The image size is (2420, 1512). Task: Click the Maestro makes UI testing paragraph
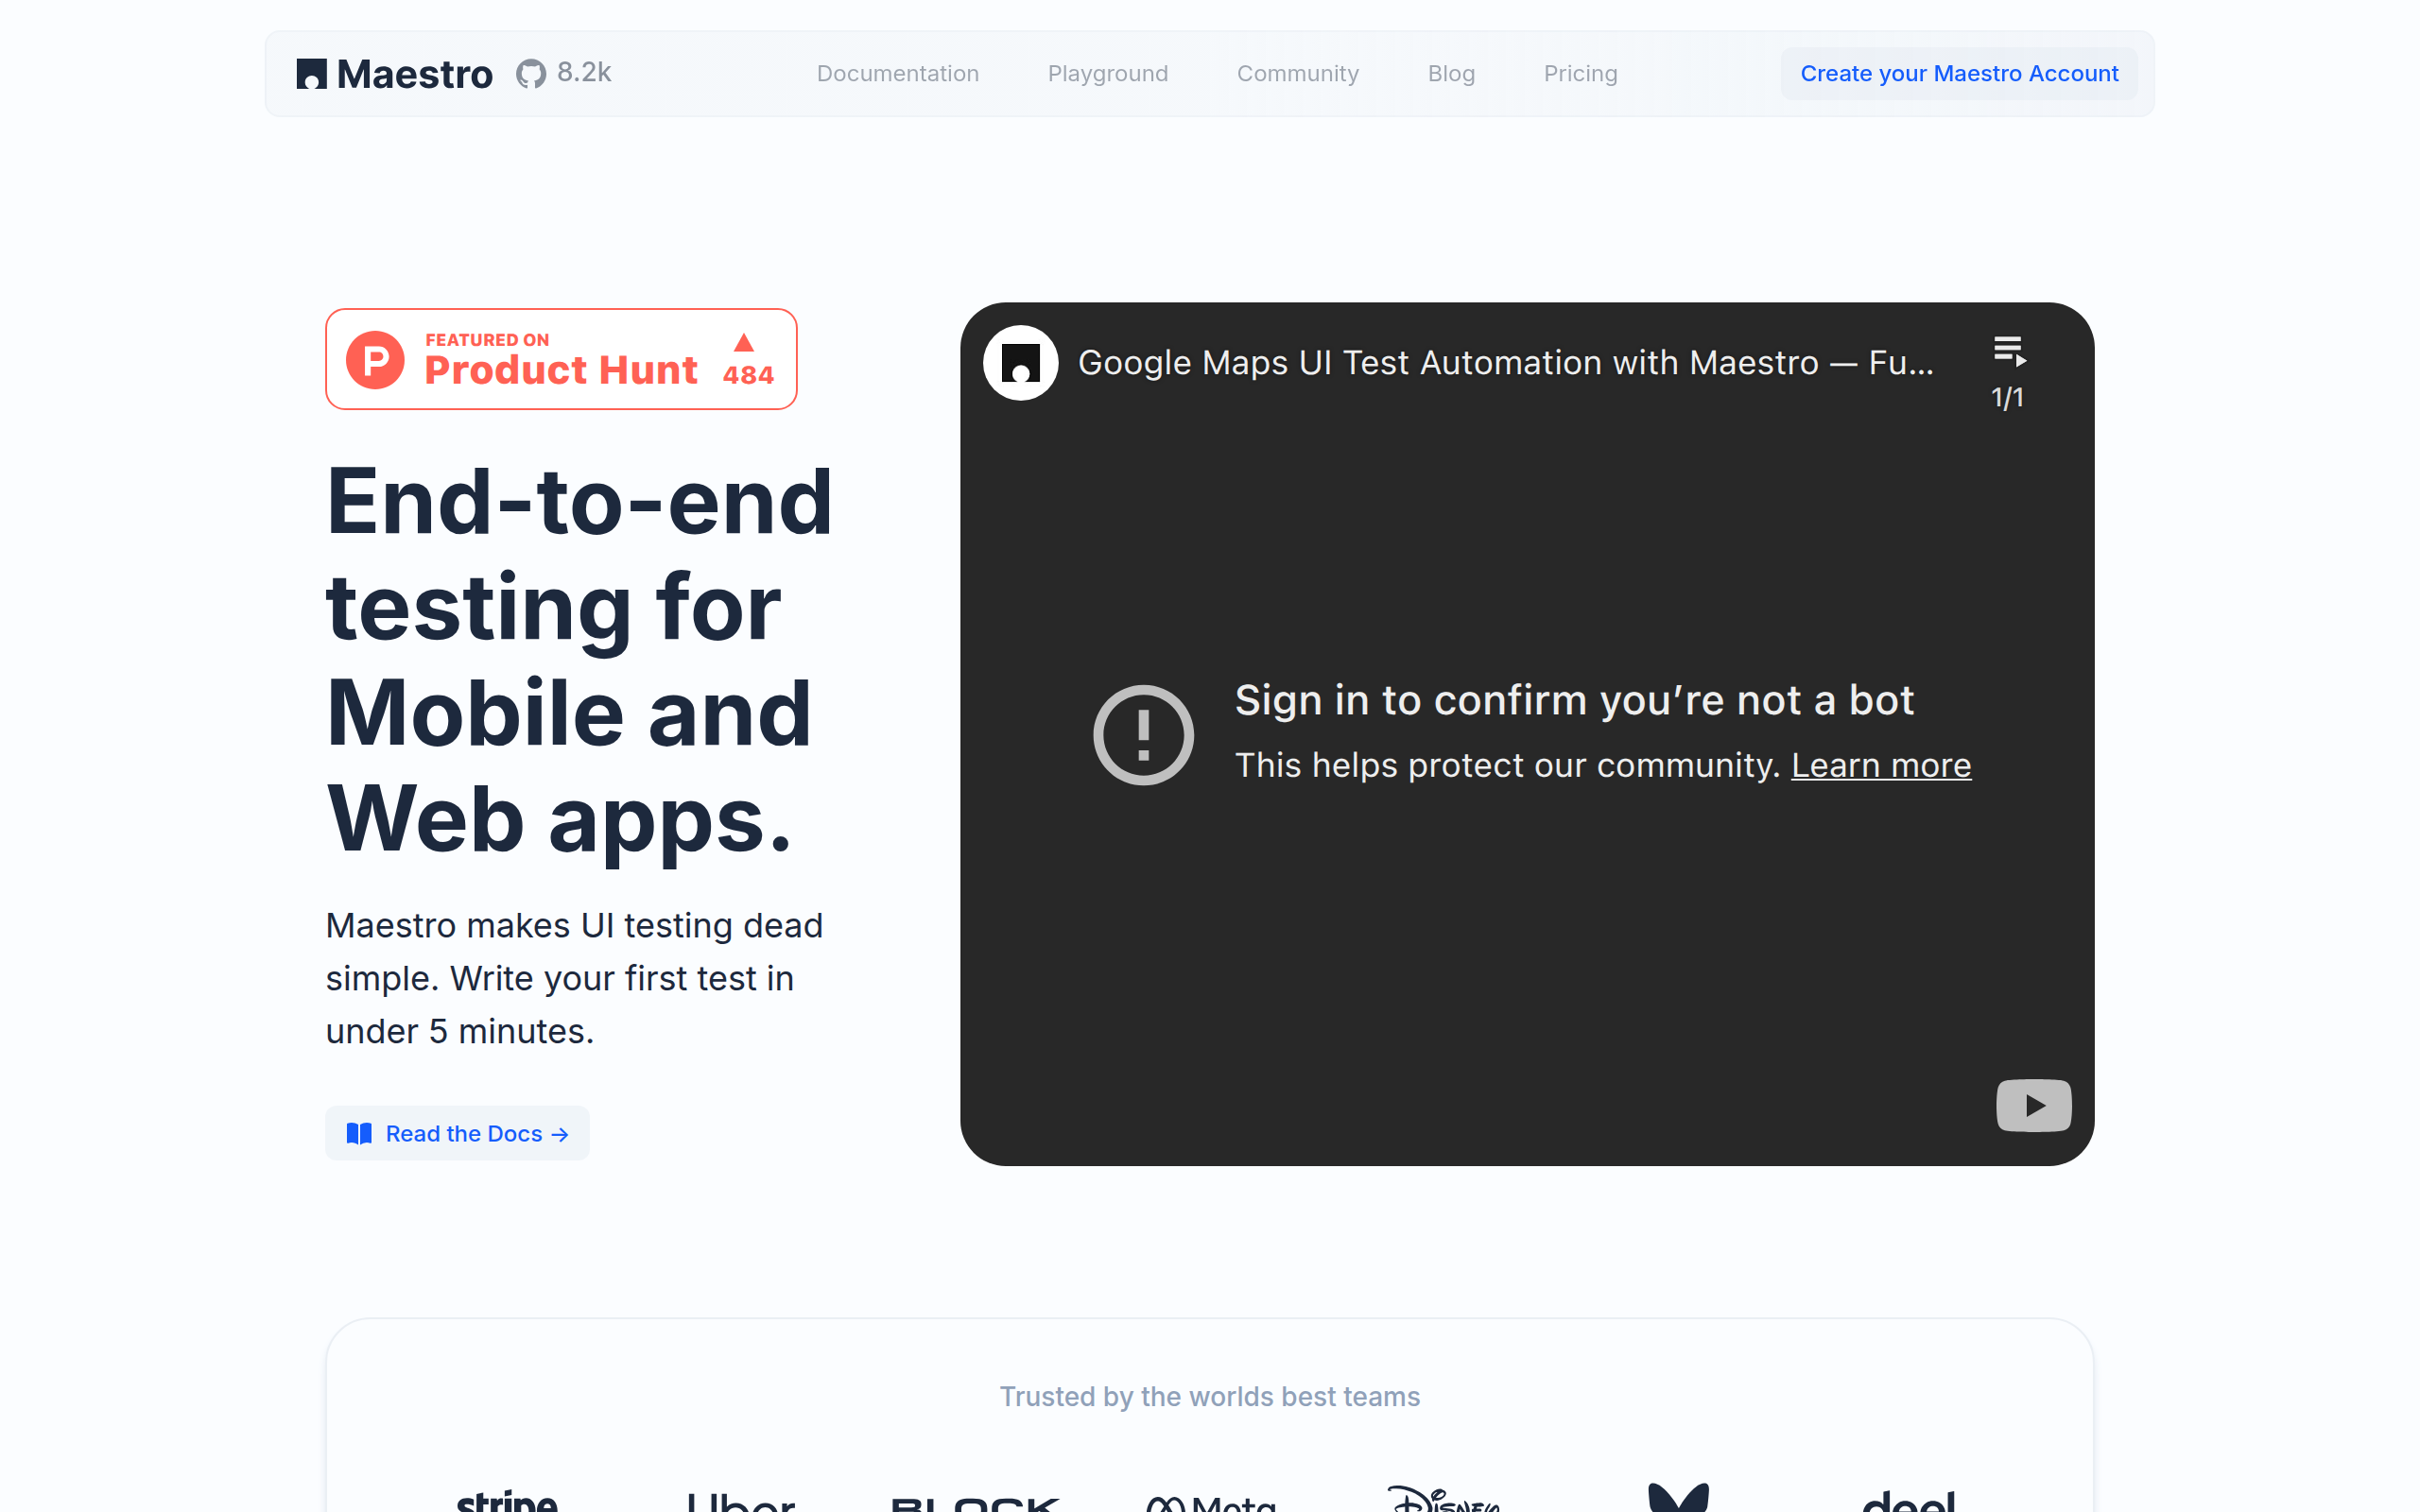(x=574, y=978)
